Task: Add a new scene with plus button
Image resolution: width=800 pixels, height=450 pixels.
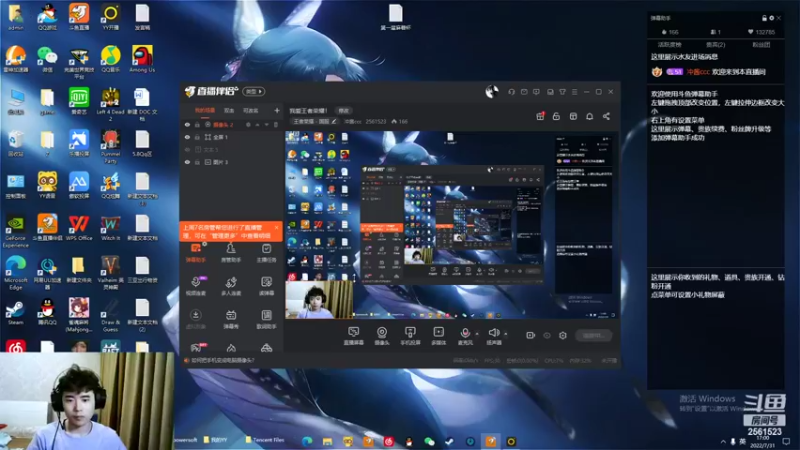Action: click(277, 110)
